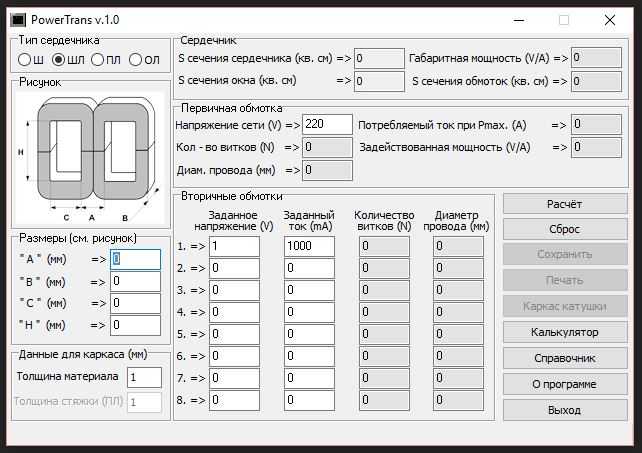Open the О программе dialog

[565, 384]
